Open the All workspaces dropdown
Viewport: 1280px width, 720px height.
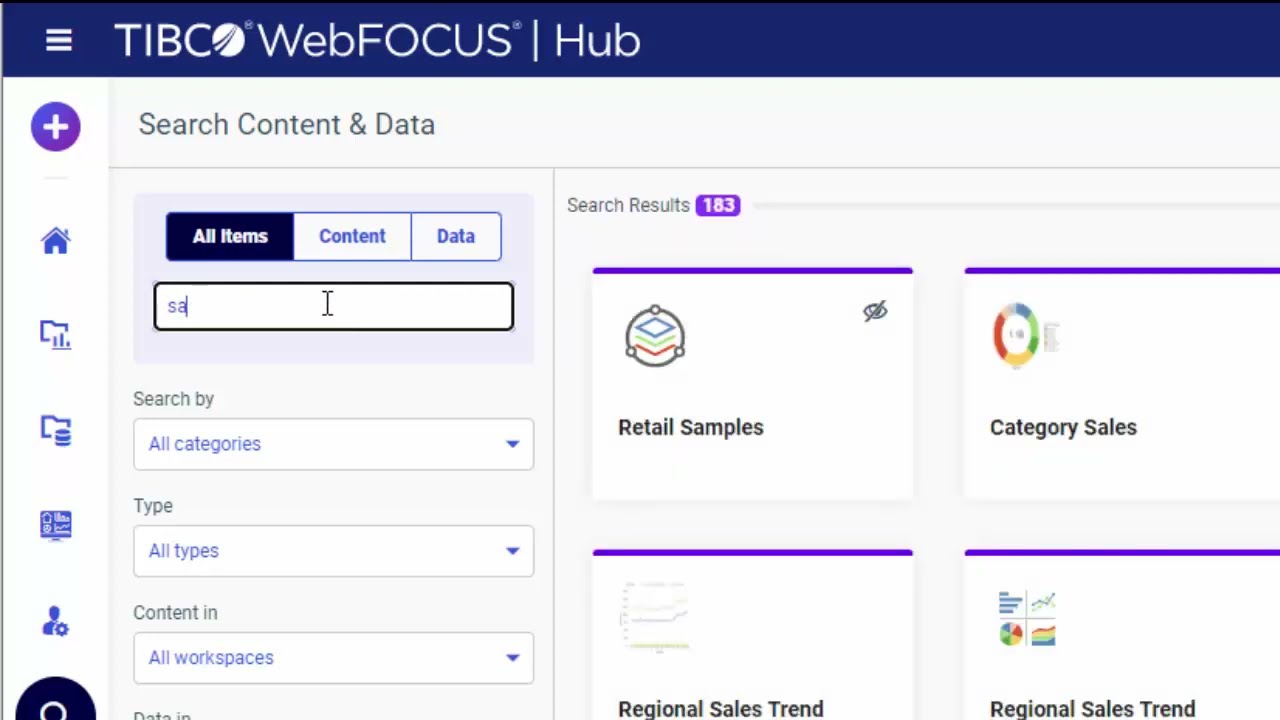(333, 658)
